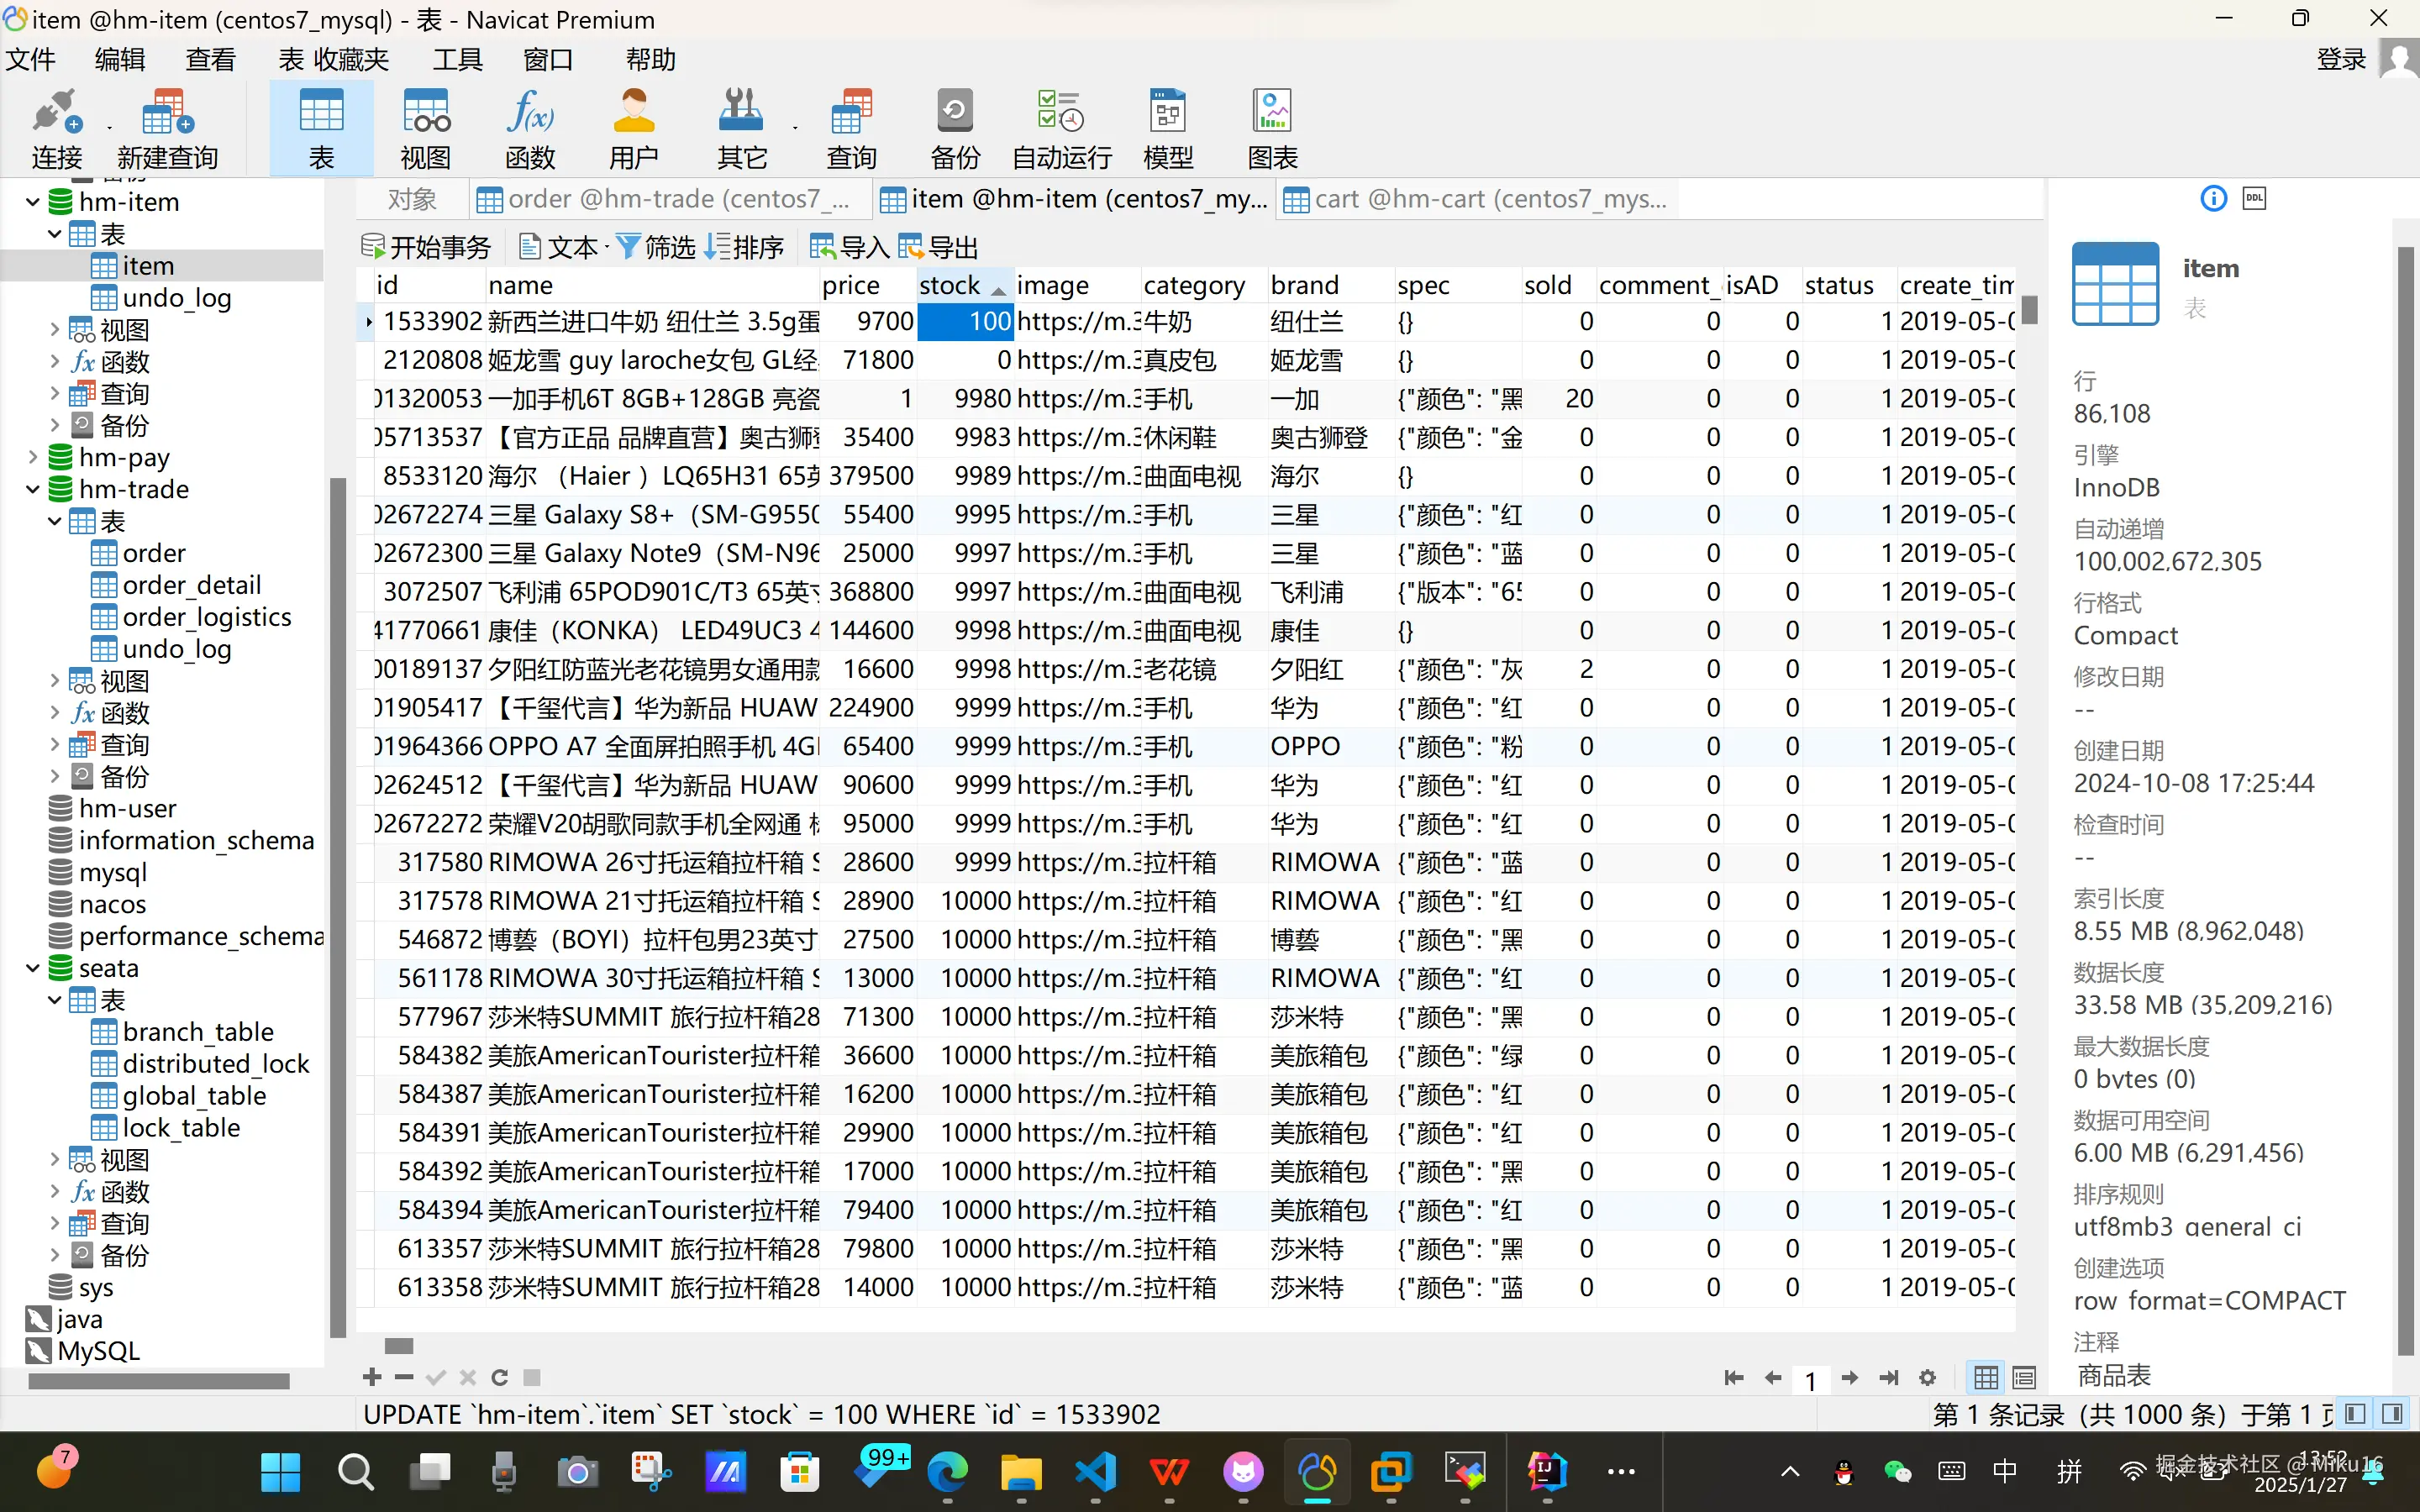Expand the hm-pay database node

33,457
